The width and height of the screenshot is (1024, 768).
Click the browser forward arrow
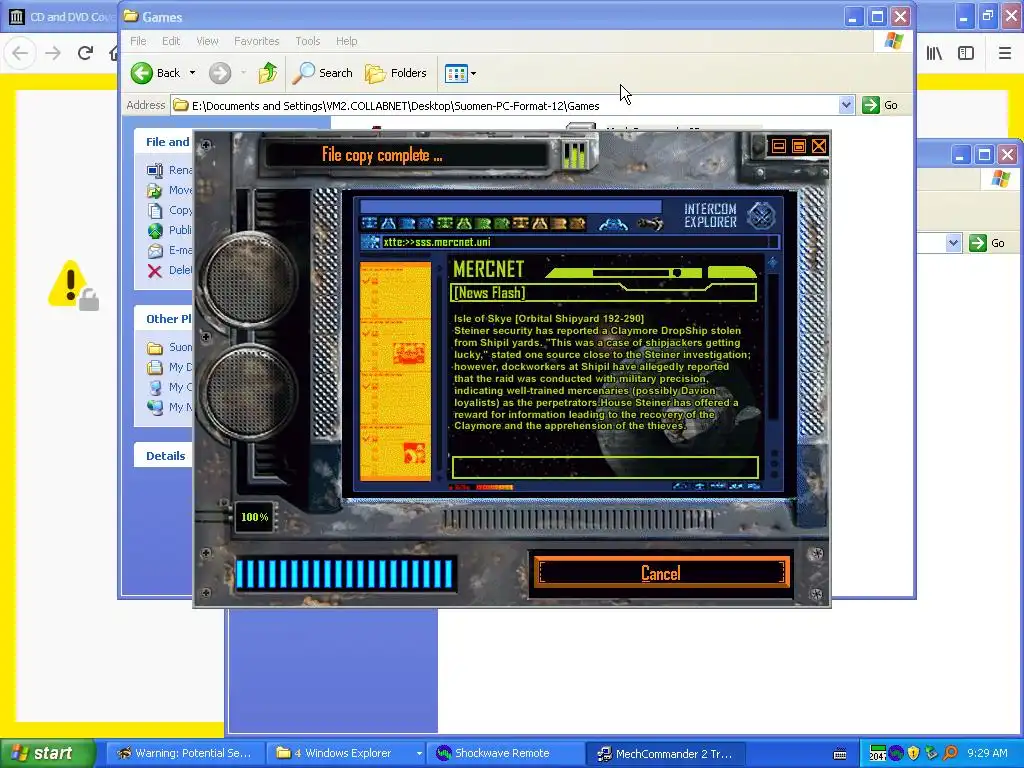53,53
